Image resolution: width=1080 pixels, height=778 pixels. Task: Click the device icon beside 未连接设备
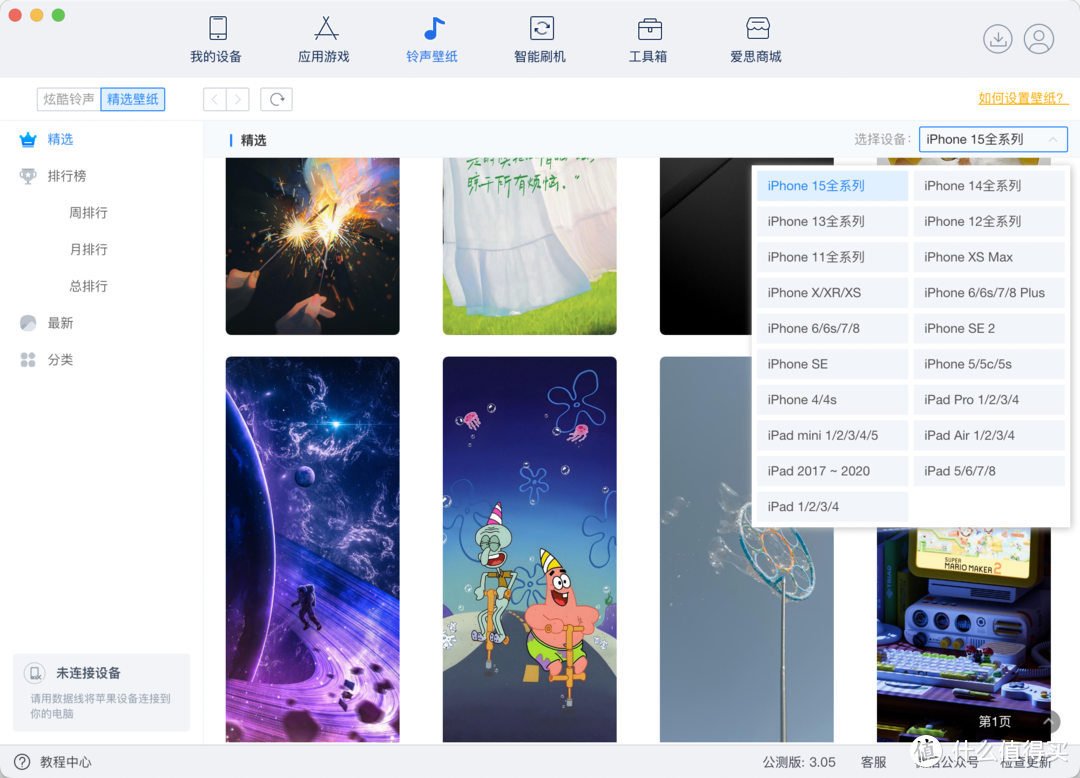point(34,673)
